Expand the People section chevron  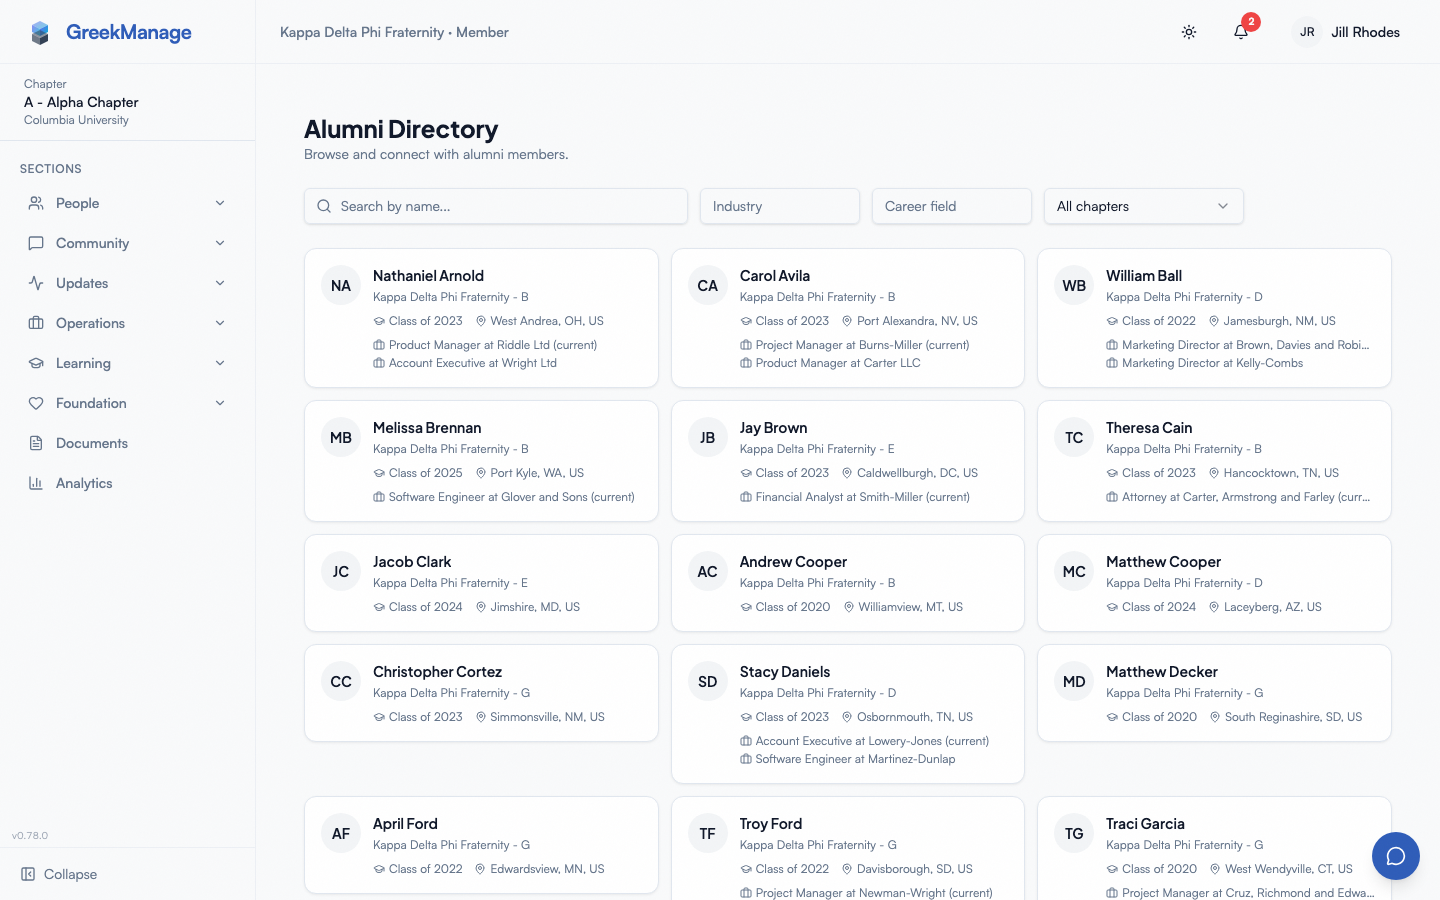click(x=220, y=203)
